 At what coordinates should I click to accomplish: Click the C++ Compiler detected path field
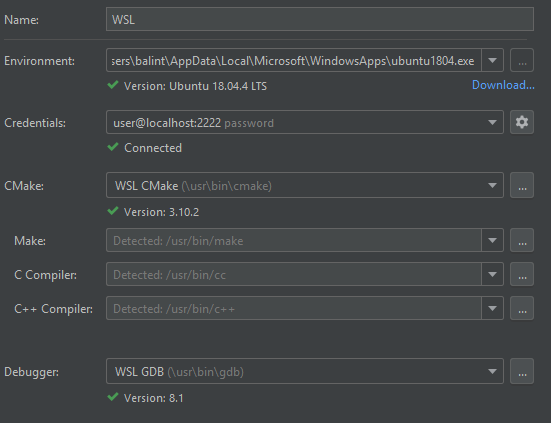coord(294,308)
